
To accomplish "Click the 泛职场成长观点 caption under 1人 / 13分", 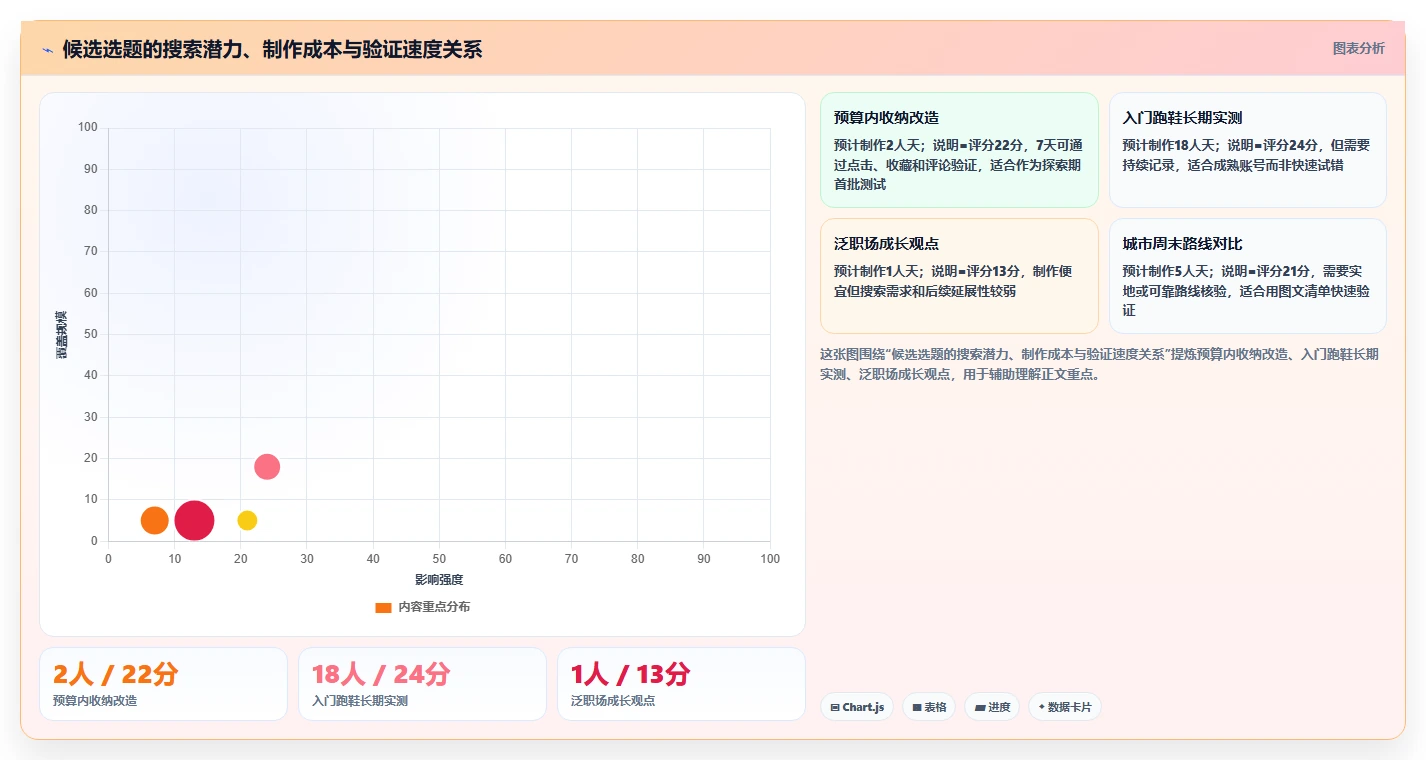I will tap(613, 701).
